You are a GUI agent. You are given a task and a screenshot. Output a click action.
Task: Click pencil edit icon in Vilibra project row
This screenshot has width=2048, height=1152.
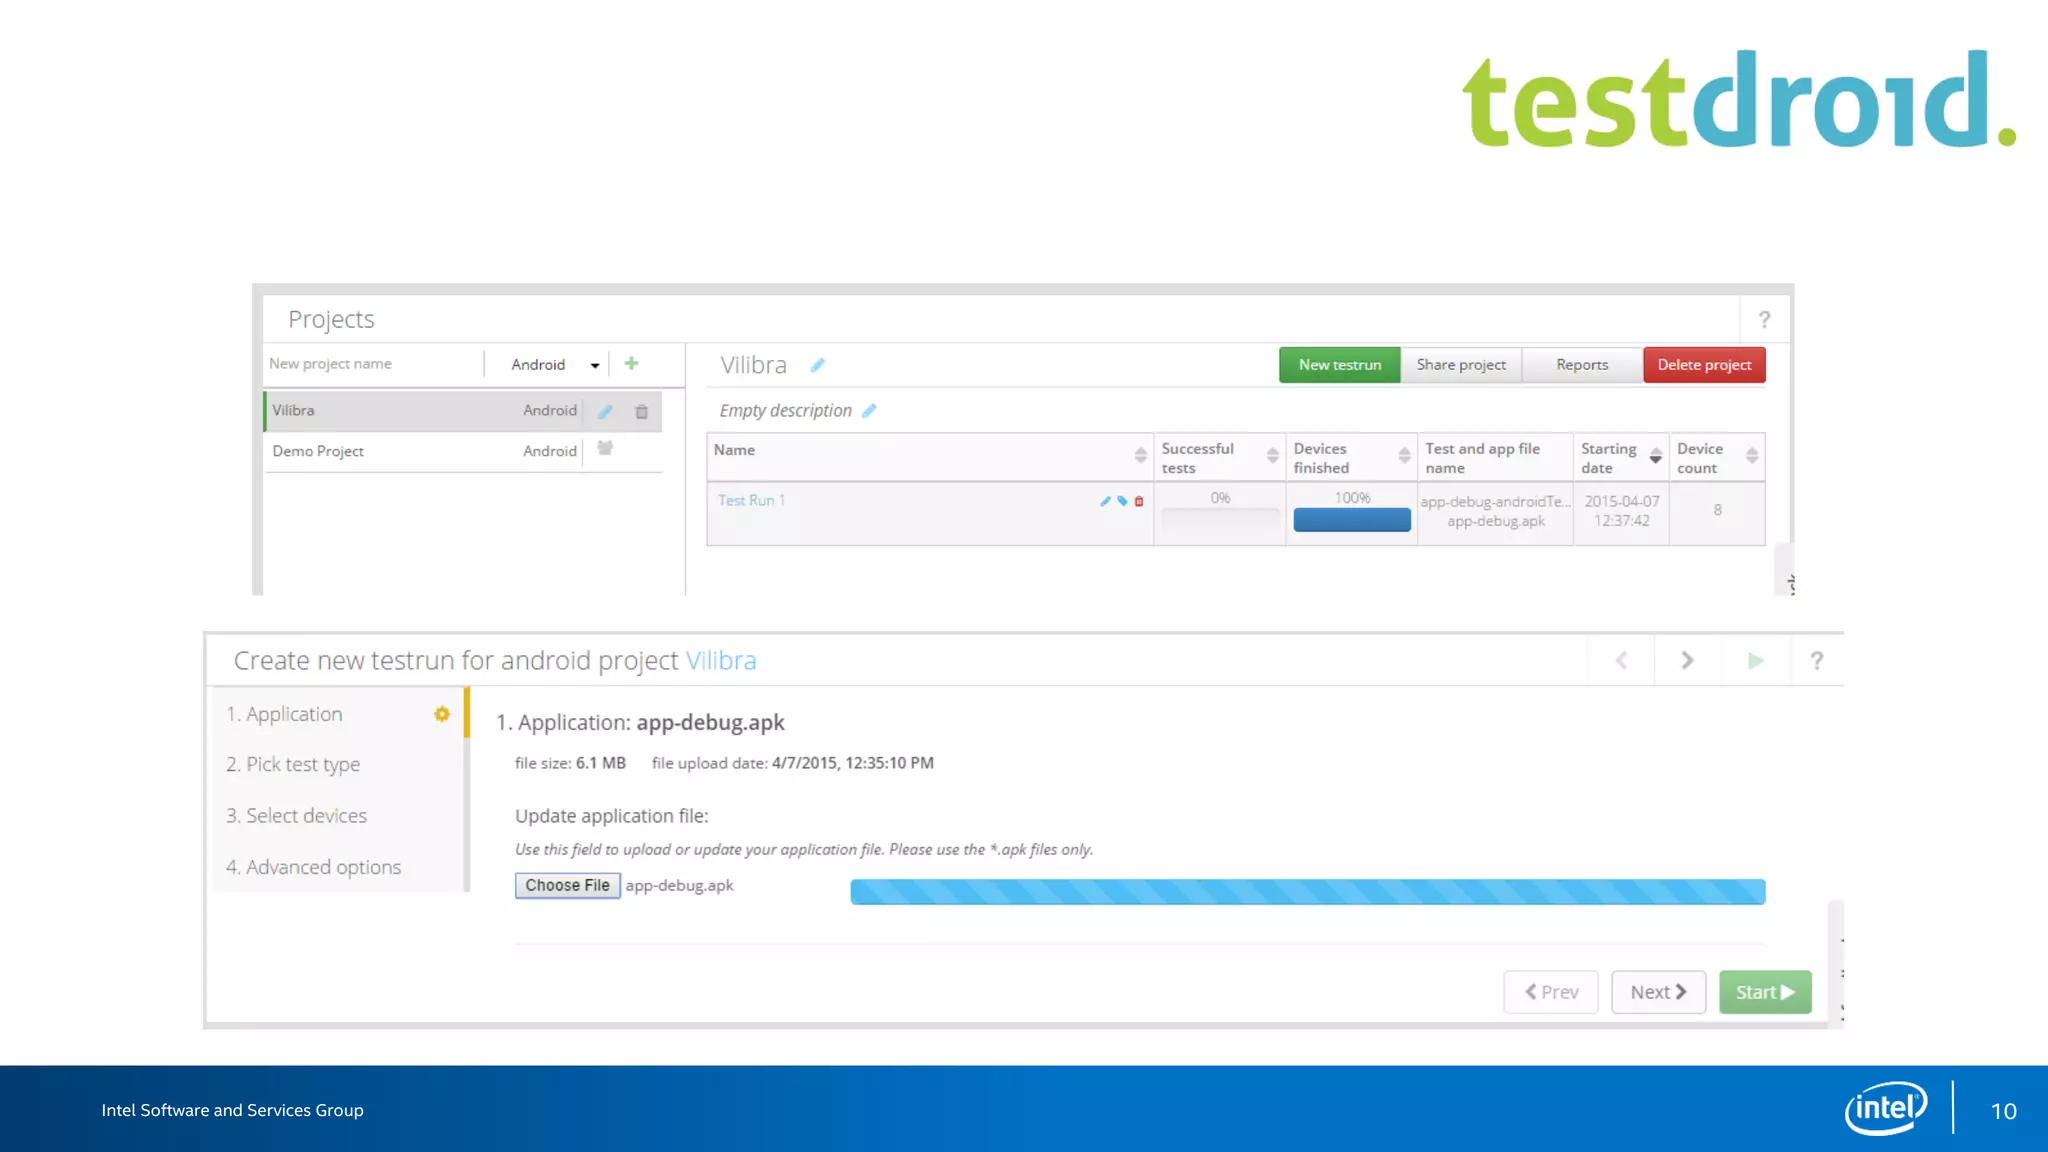605,411
